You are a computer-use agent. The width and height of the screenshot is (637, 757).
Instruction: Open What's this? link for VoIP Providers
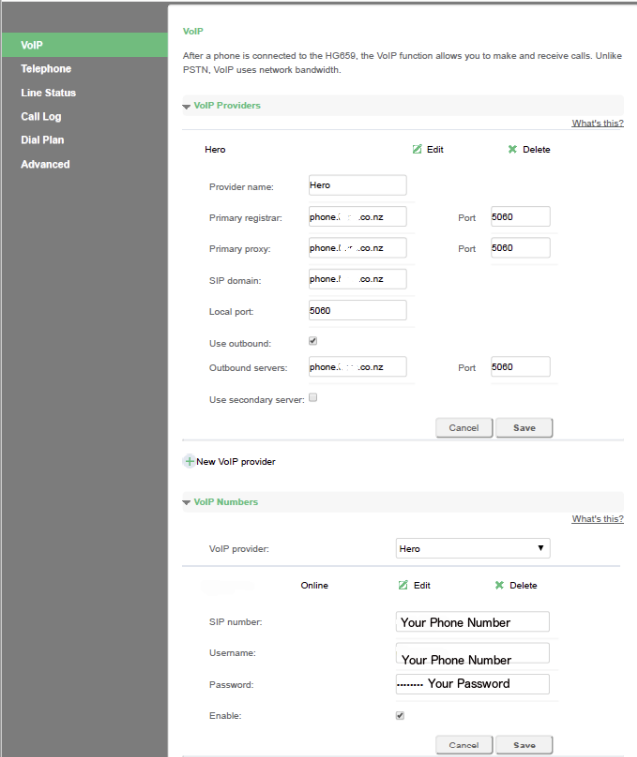[x=597, y=123]
